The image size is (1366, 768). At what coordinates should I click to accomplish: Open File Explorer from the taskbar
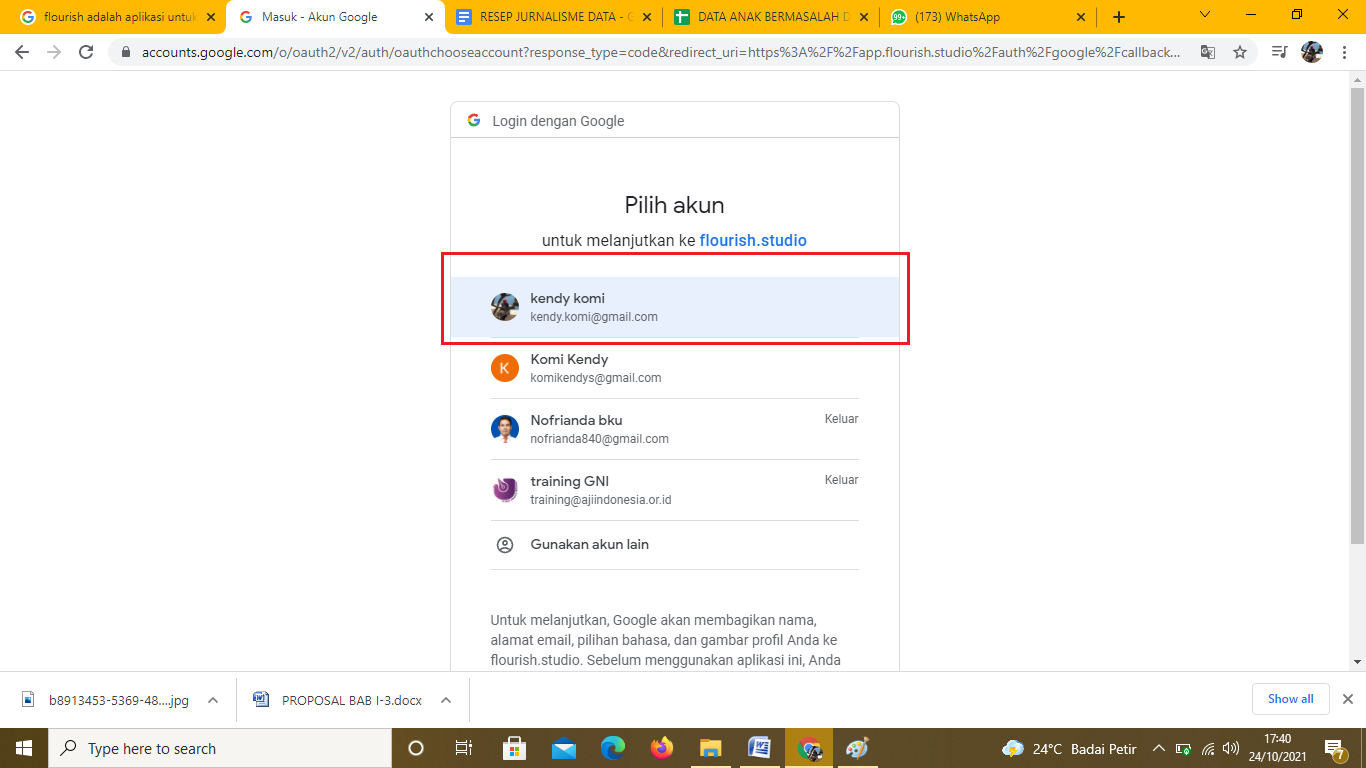click(710, 748)
